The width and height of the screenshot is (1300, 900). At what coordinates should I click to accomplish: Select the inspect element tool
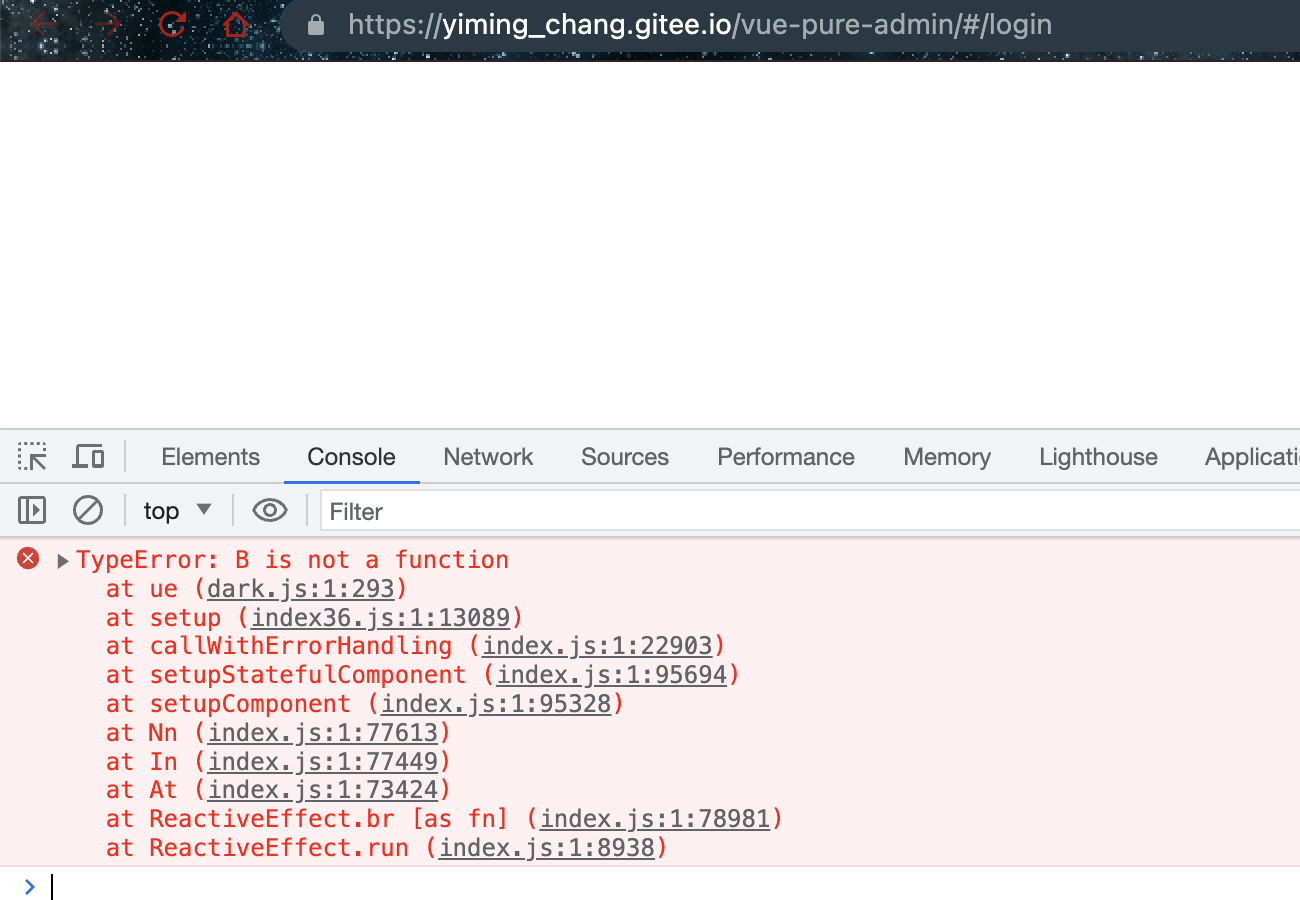pos(31,456)
